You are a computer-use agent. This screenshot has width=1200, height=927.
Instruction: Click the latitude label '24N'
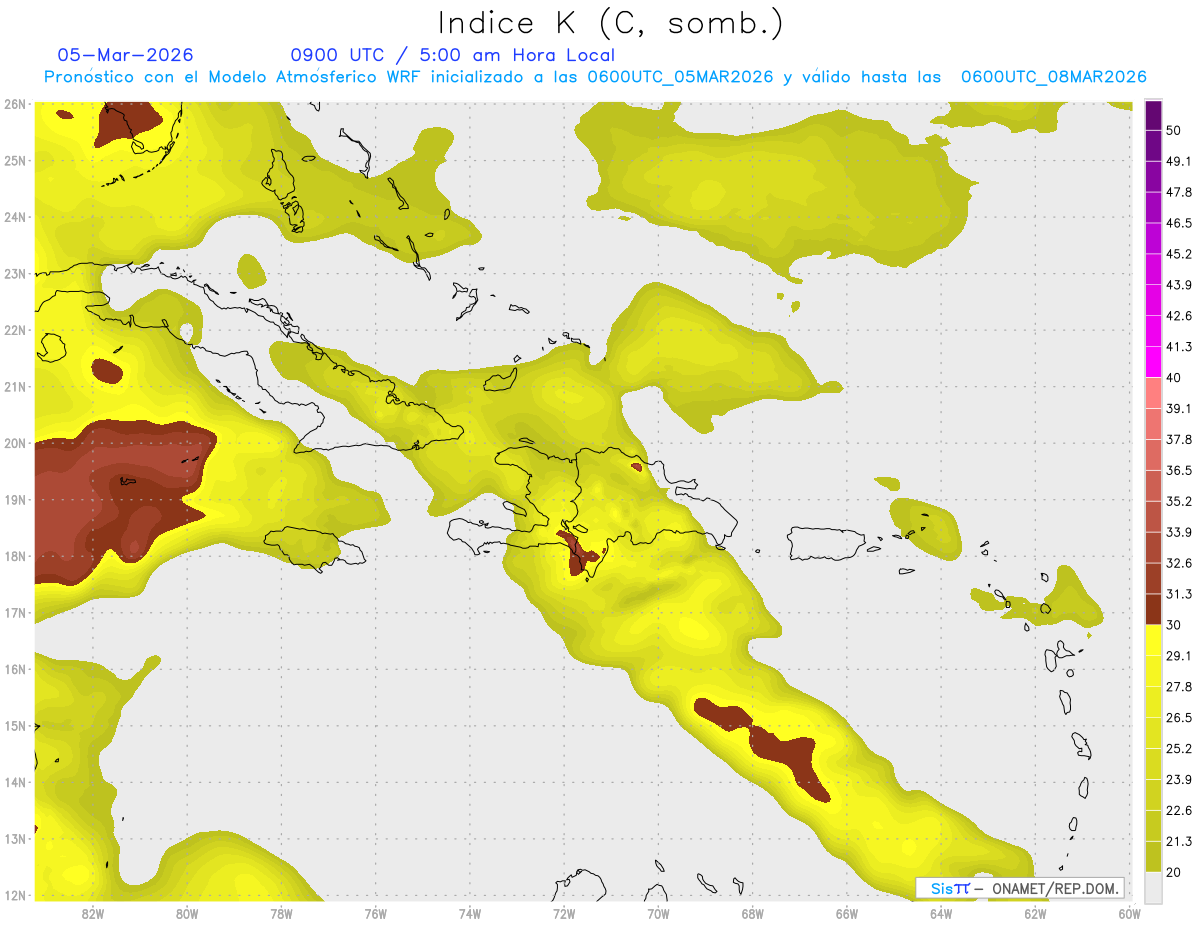click(14, 217)
